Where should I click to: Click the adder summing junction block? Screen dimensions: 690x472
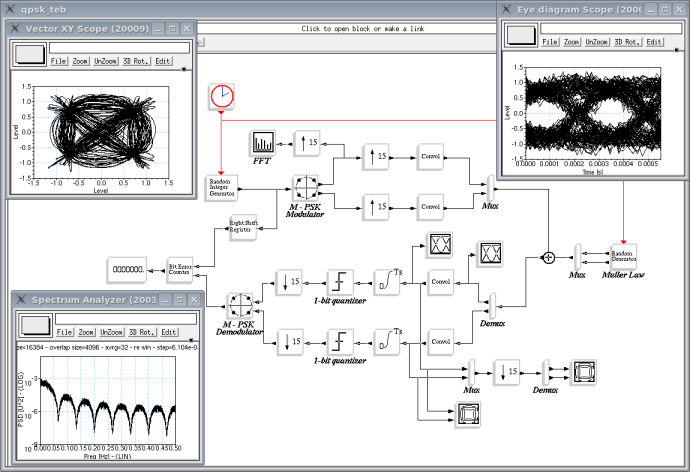(x=548, y=258)
